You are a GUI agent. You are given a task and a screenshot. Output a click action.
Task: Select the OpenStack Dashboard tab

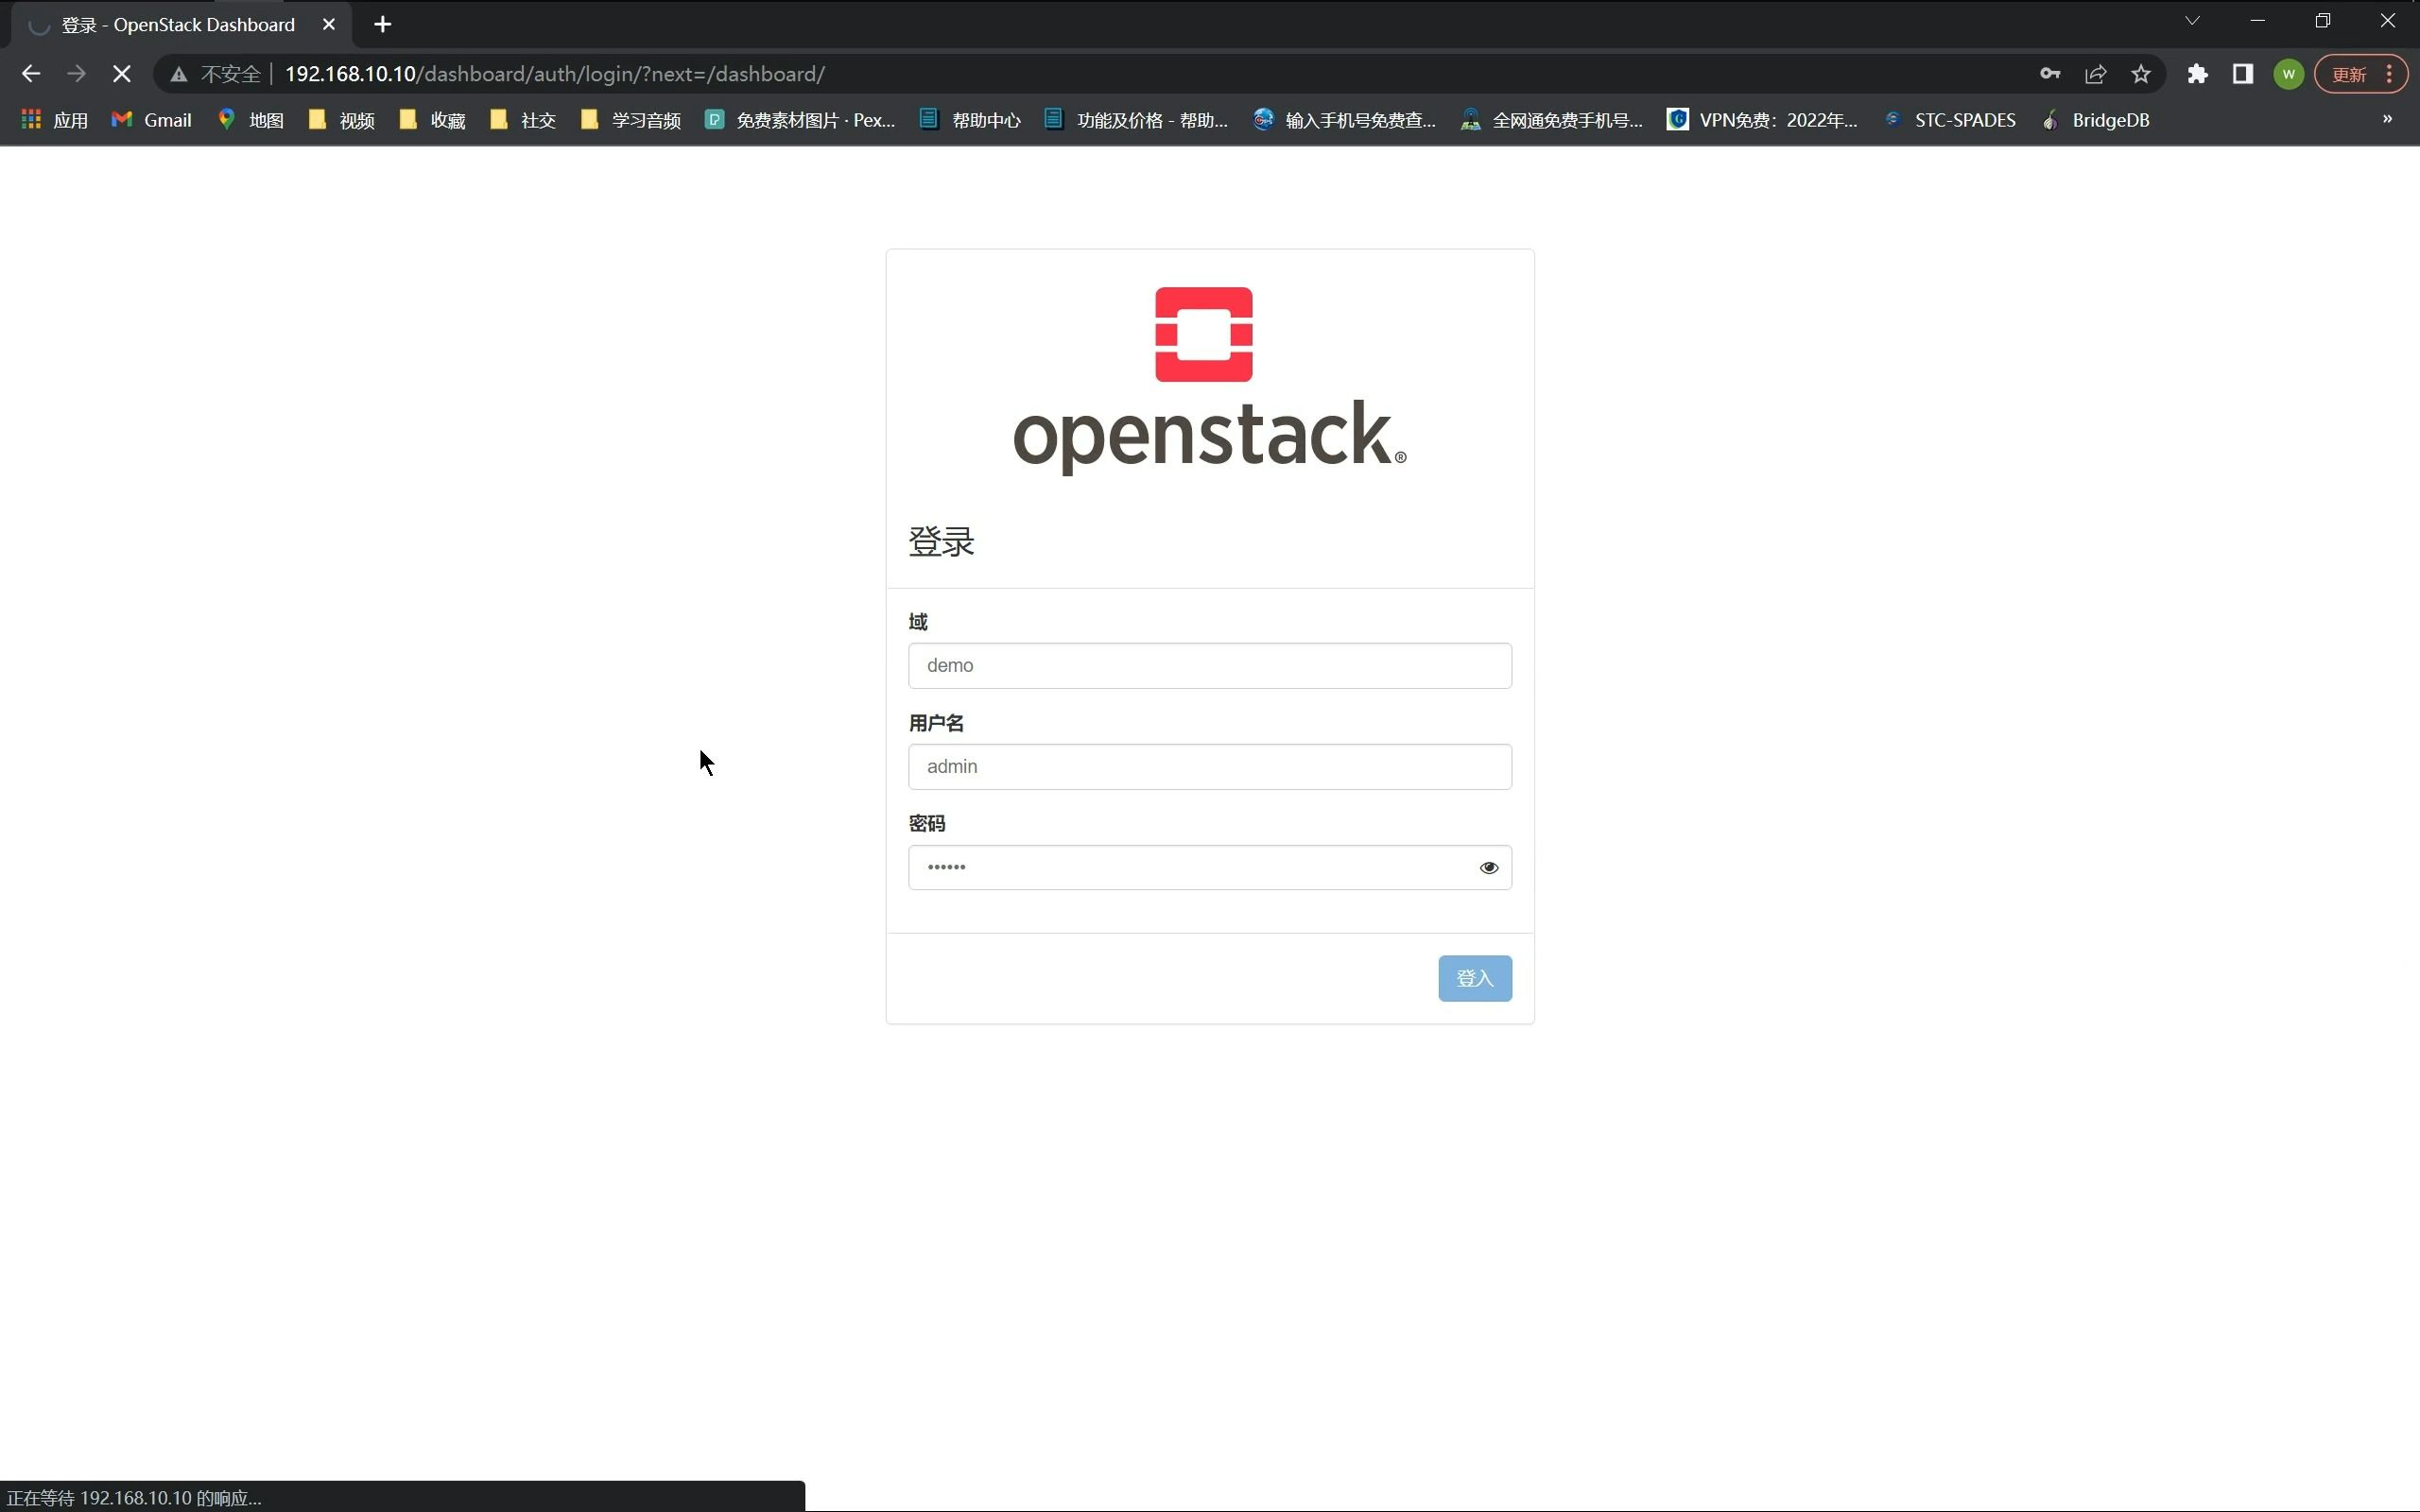(x=180, y=24)
